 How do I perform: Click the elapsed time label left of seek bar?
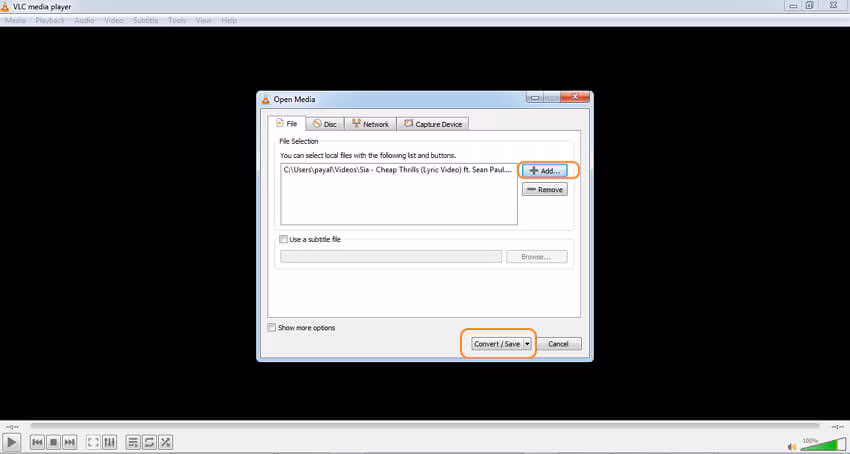[x=12, y=427]
